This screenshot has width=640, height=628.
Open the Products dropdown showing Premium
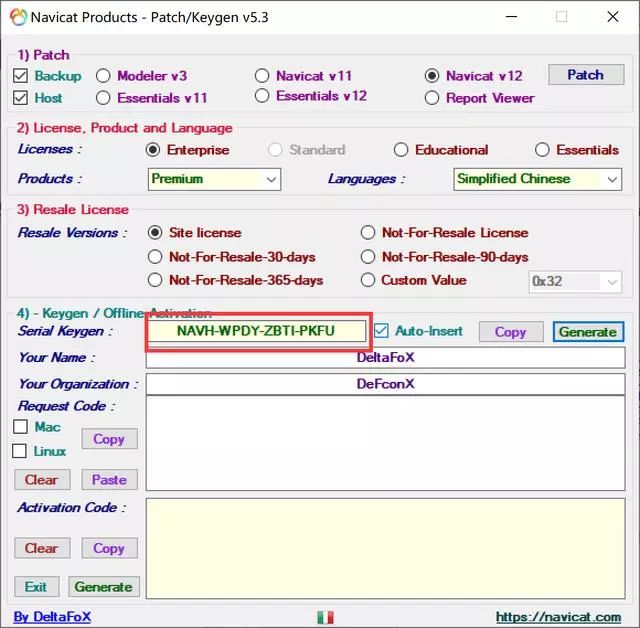coord(214,179)
